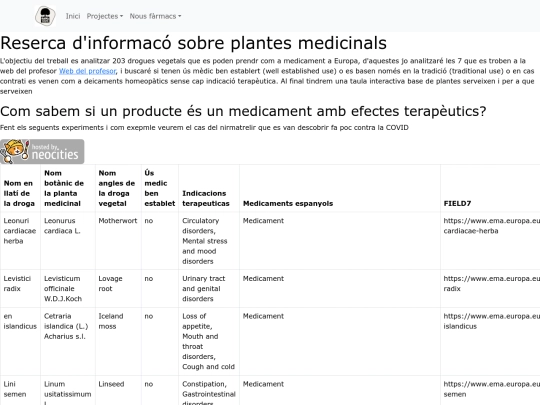Click the URL ending in cardiacae-herba
540x405 pixels.
[x=490, y=241]
